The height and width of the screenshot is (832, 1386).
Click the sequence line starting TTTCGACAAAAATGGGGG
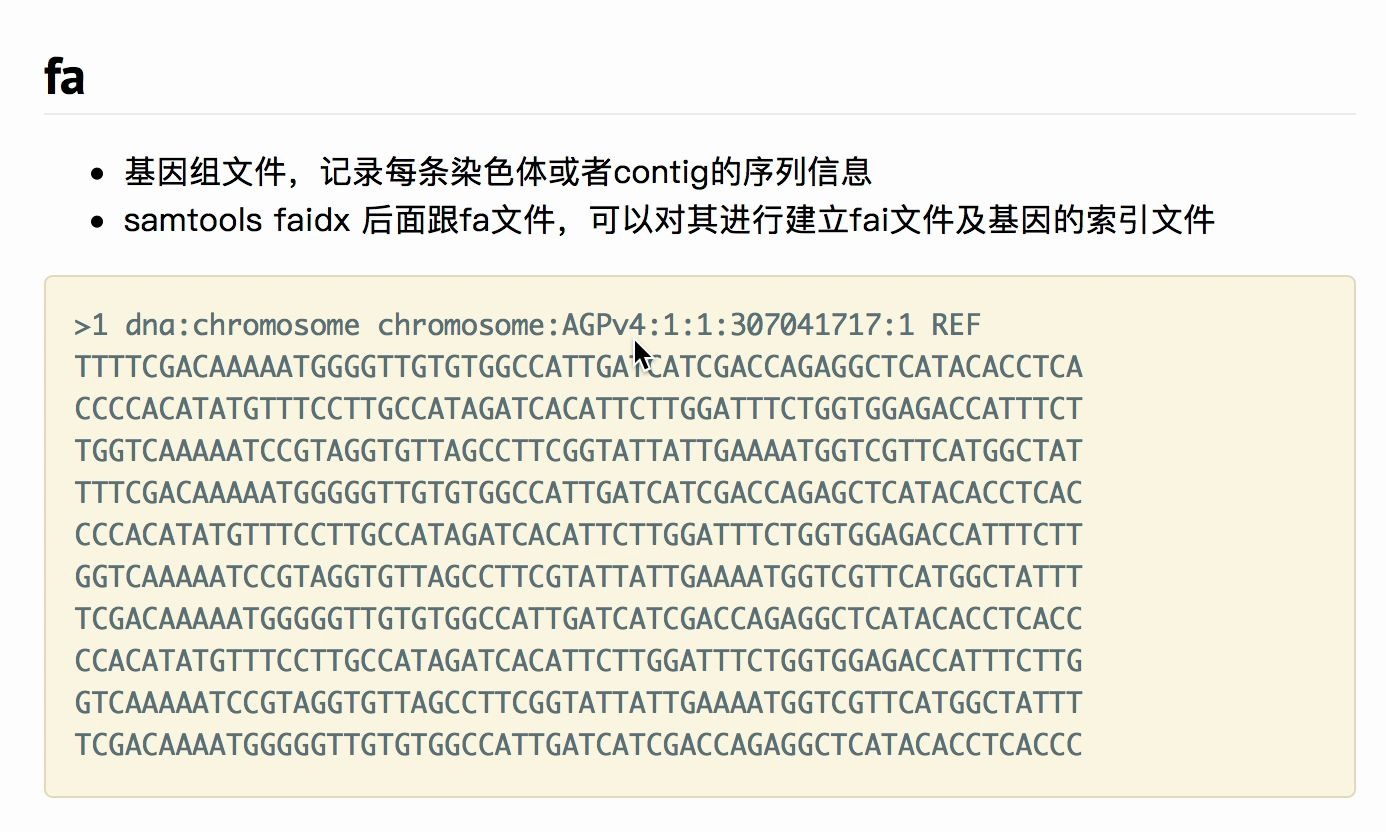579,493
